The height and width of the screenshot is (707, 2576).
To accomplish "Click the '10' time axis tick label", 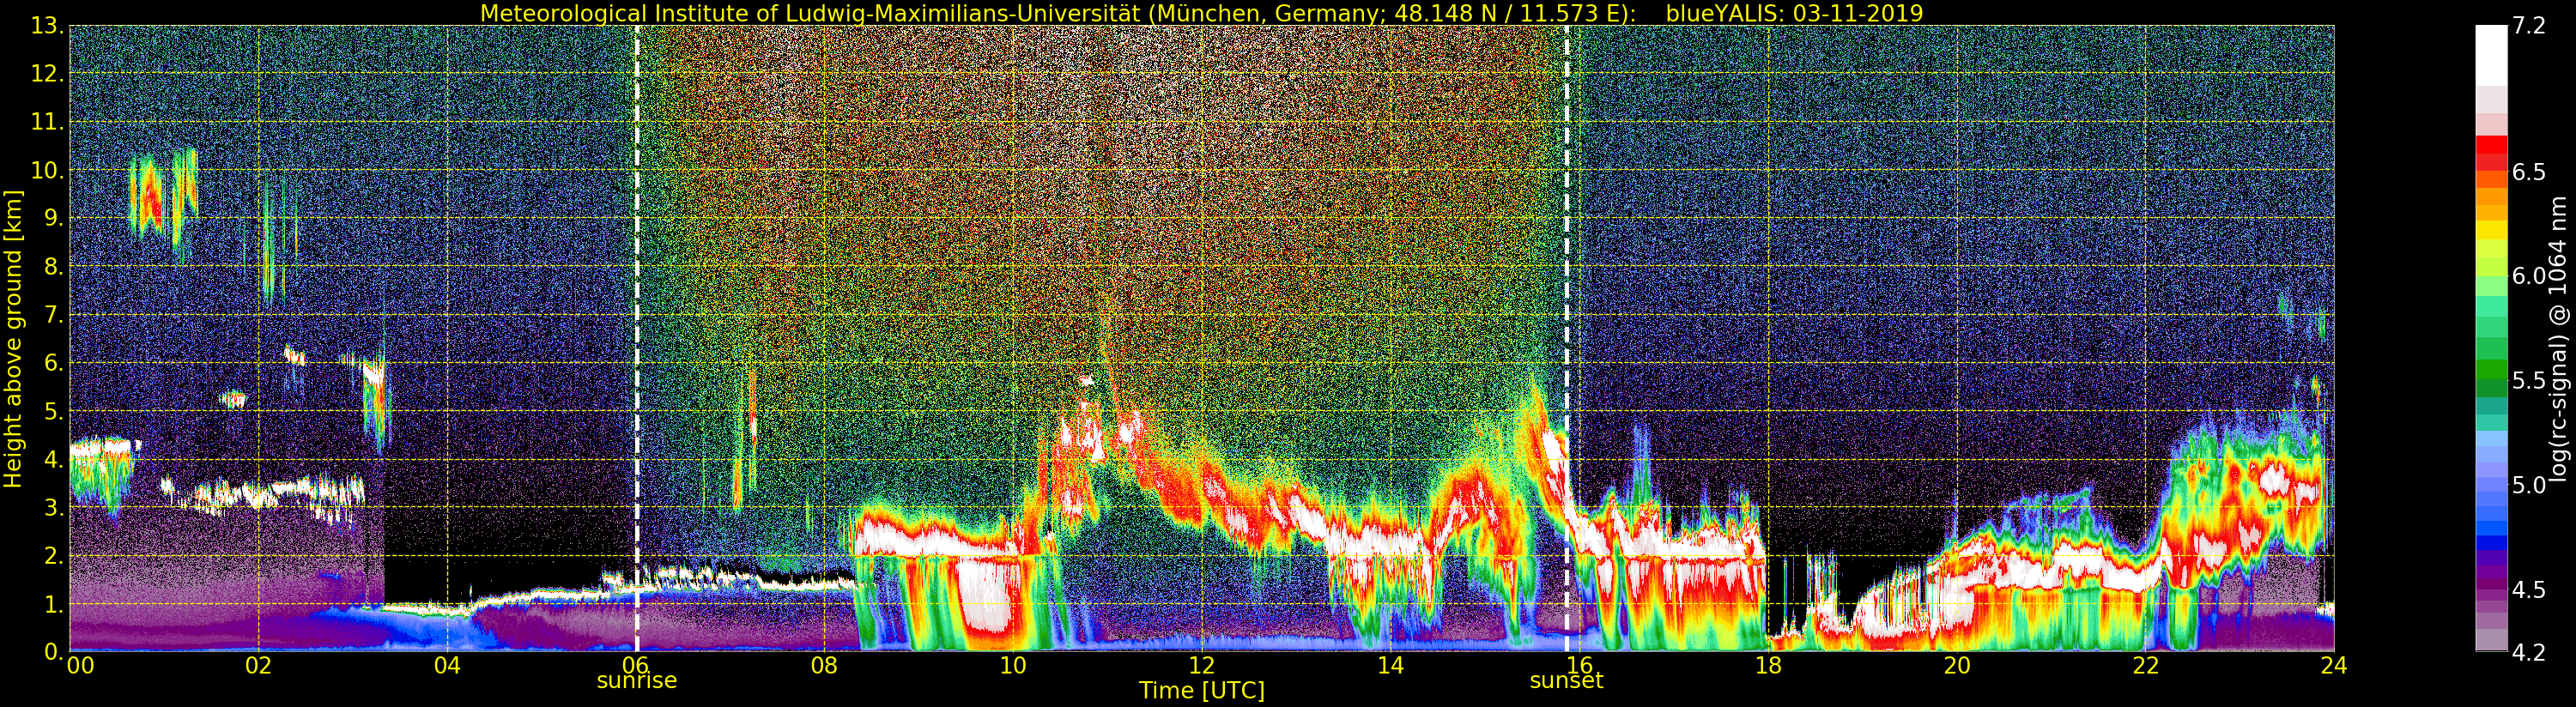I will point(1013,667).
